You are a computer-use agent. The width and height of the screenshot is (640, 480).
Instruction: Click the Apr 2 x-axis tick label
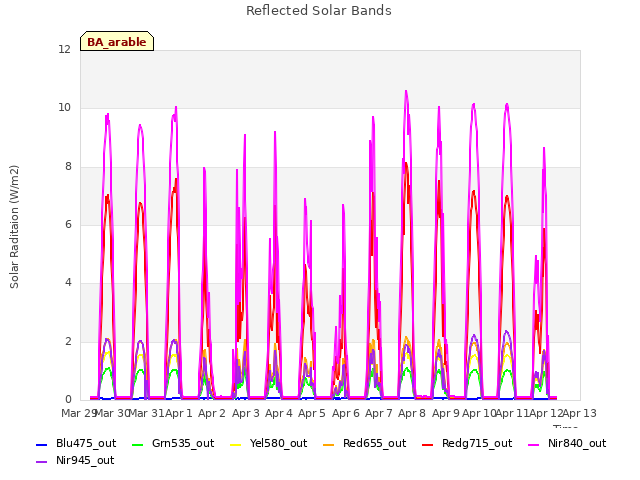pos(212,413)
